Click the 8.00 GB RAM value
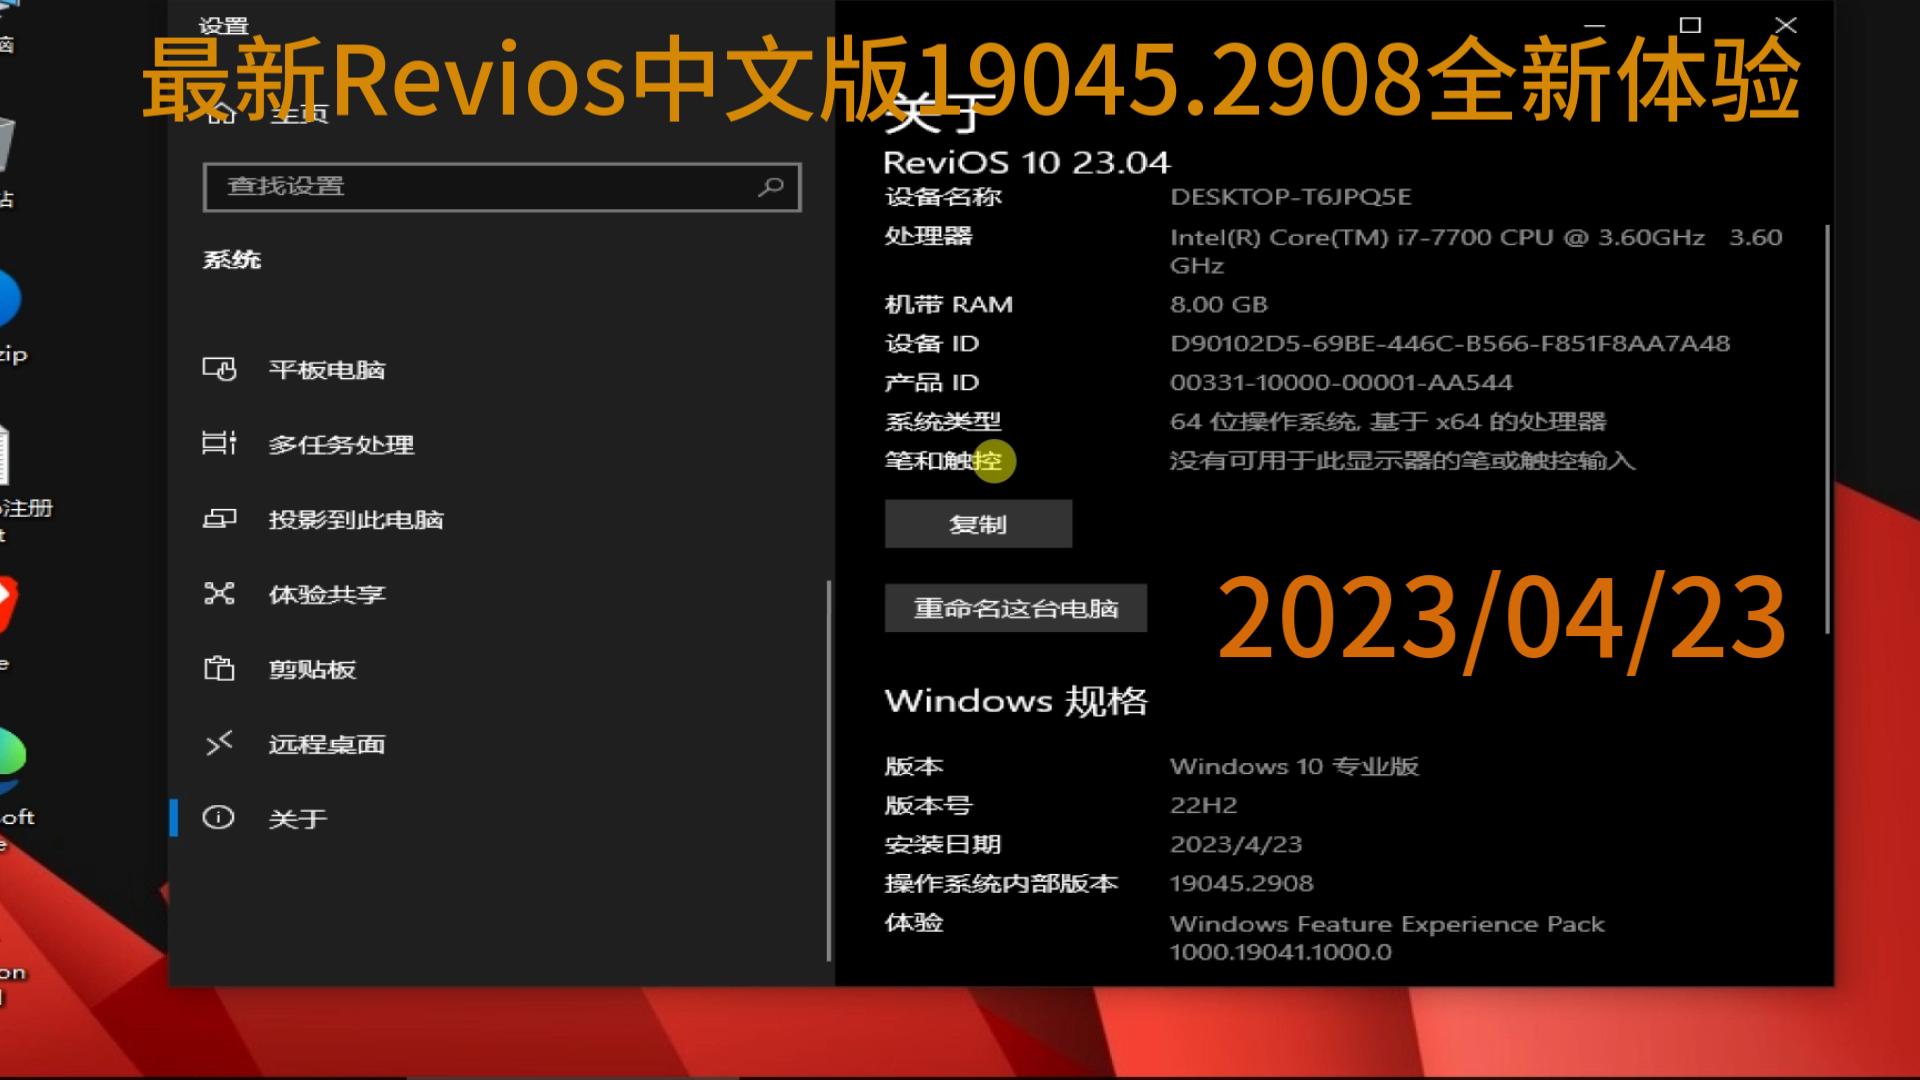The width and height of the screenshot is (1920, 1080). pos(1219,304)
